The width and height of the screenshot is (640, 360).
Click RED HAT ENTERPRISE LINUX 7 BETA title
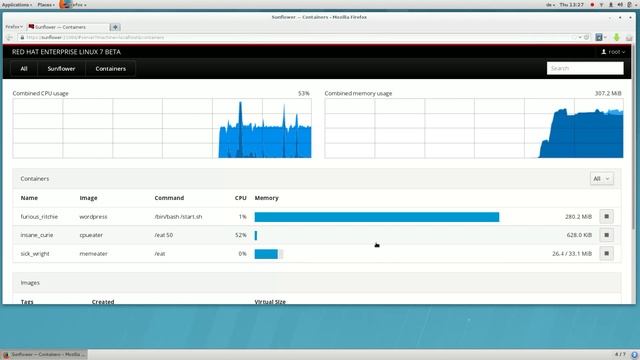(x=67, y=52)
